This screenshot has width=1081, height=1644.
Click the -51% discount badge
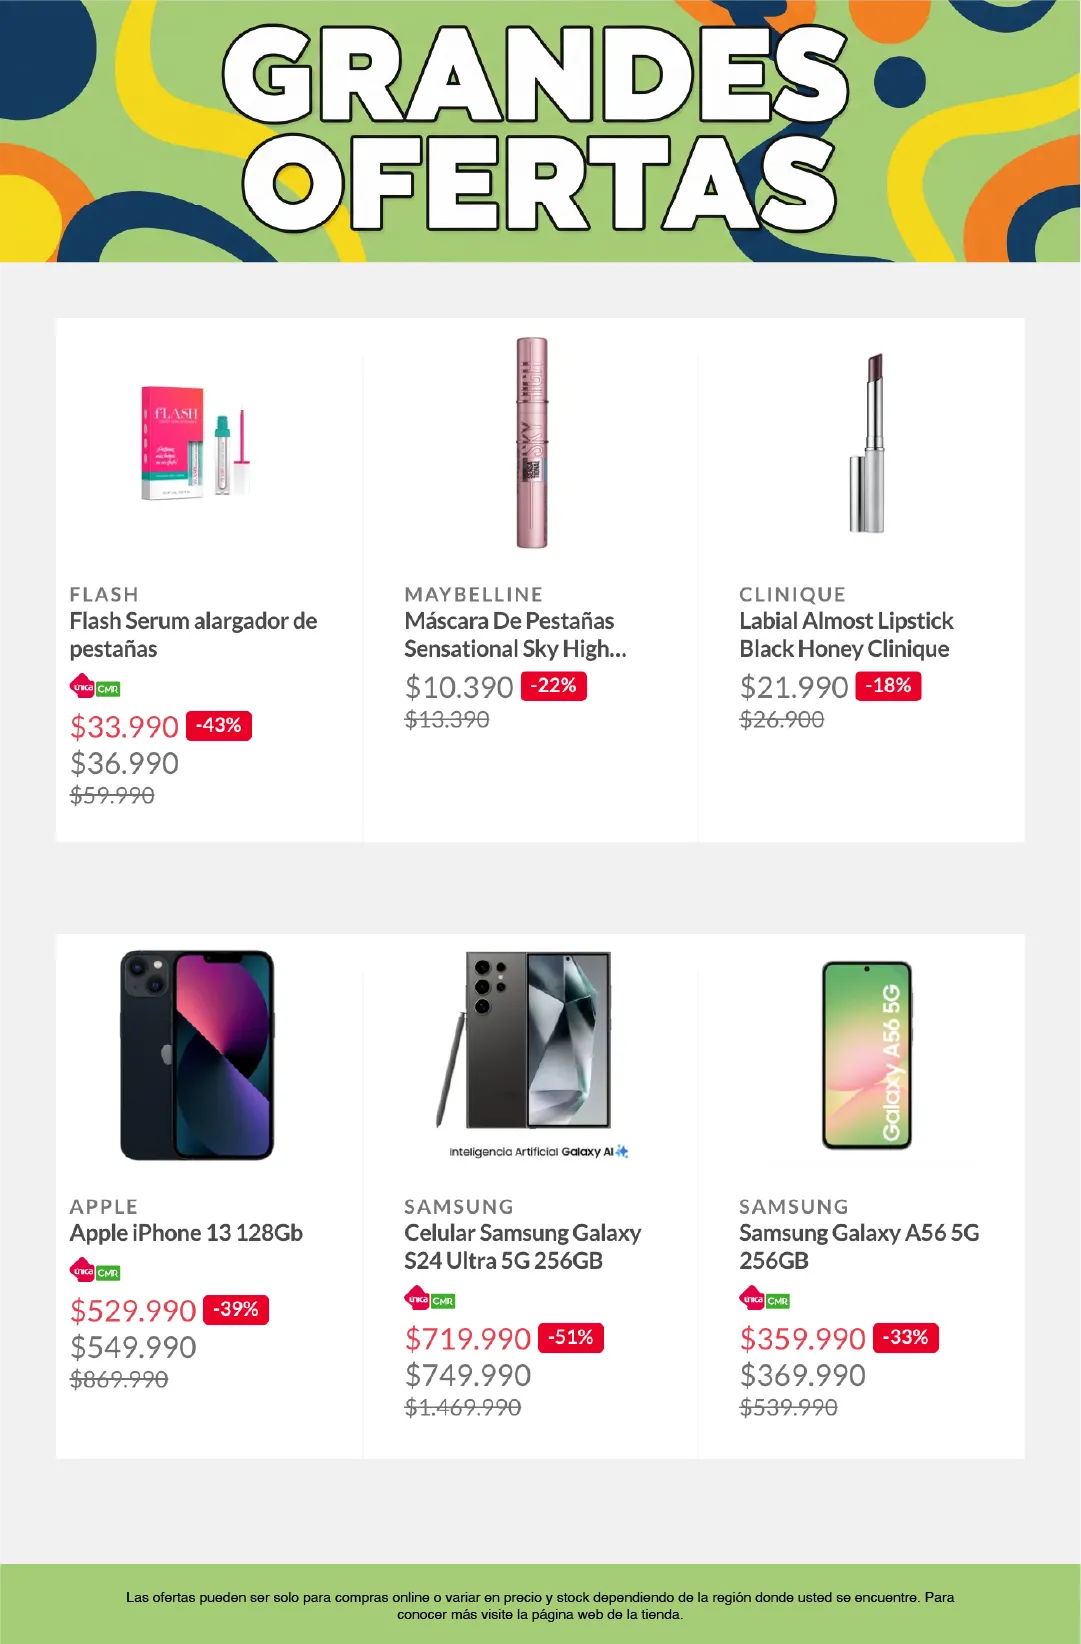tap(571, 1338)
